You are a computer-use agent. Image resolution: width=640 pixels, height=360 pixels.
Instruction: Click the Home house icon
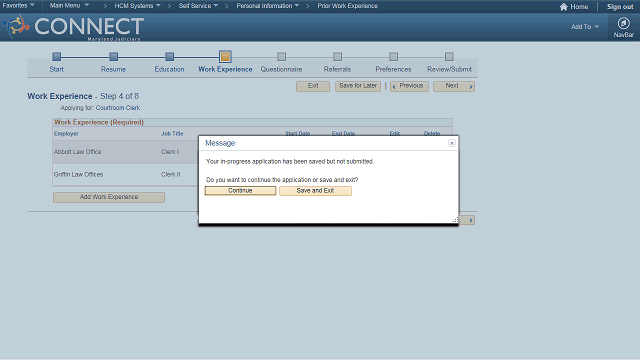564,7
